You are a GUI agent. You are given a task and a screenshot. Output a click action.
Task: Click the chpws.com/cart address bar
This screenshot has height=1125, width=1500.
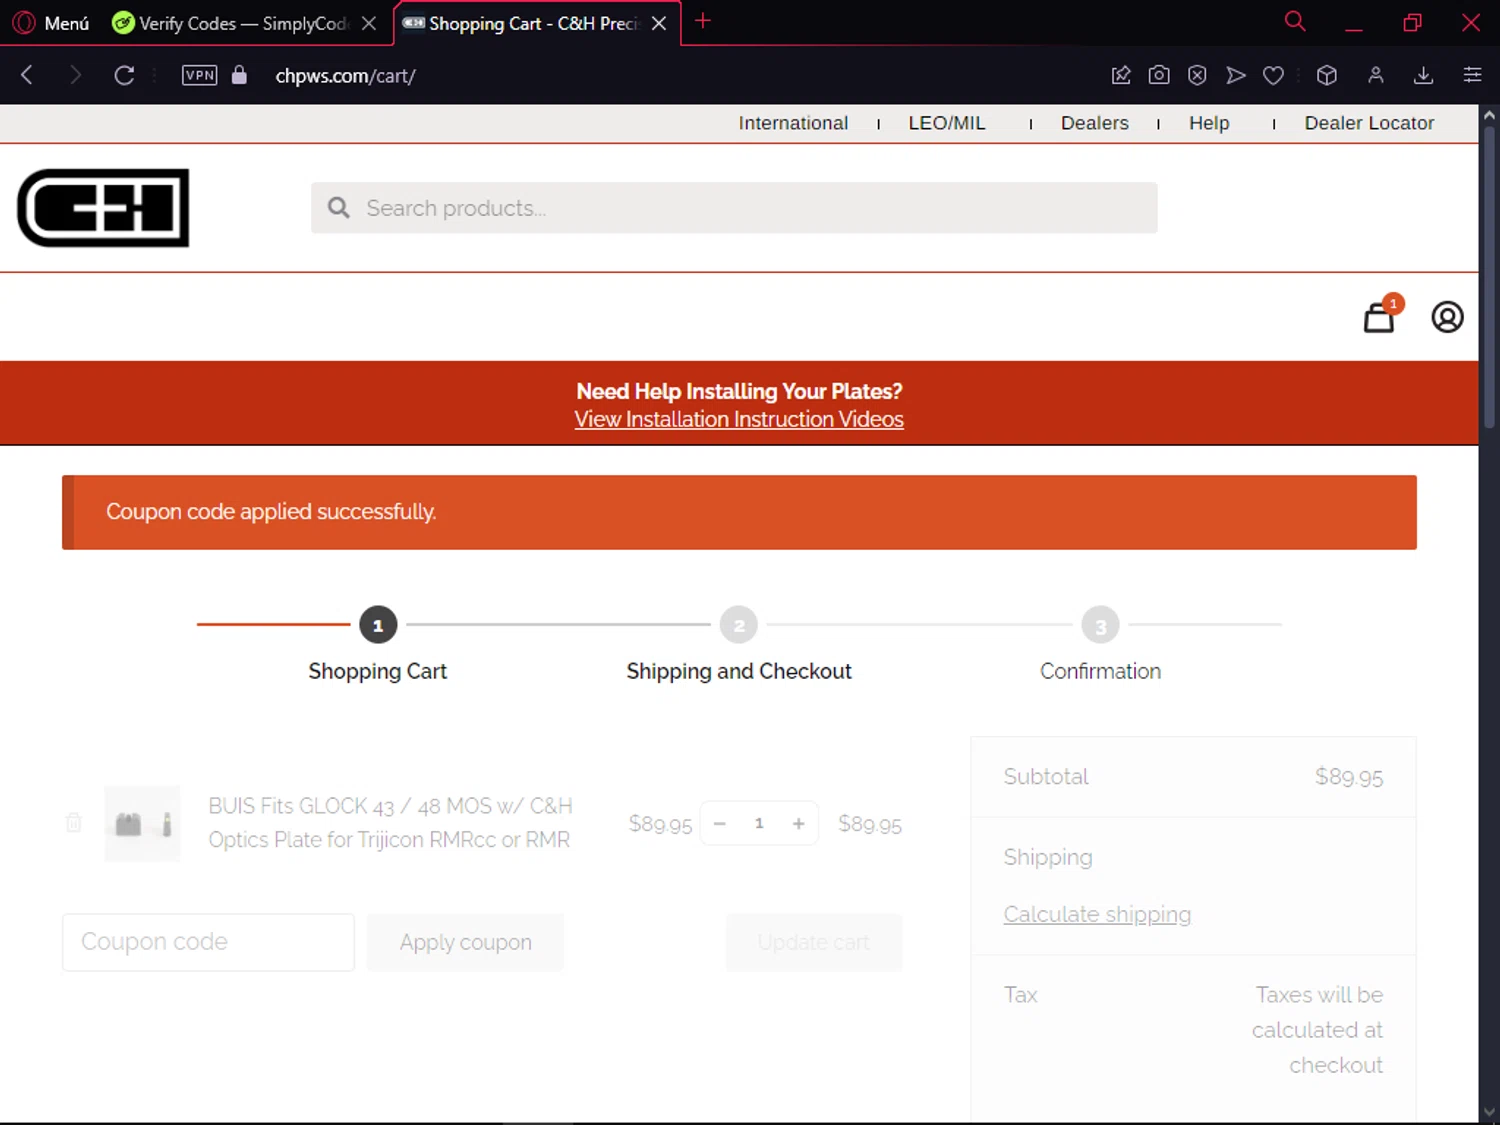pos(345,76)
